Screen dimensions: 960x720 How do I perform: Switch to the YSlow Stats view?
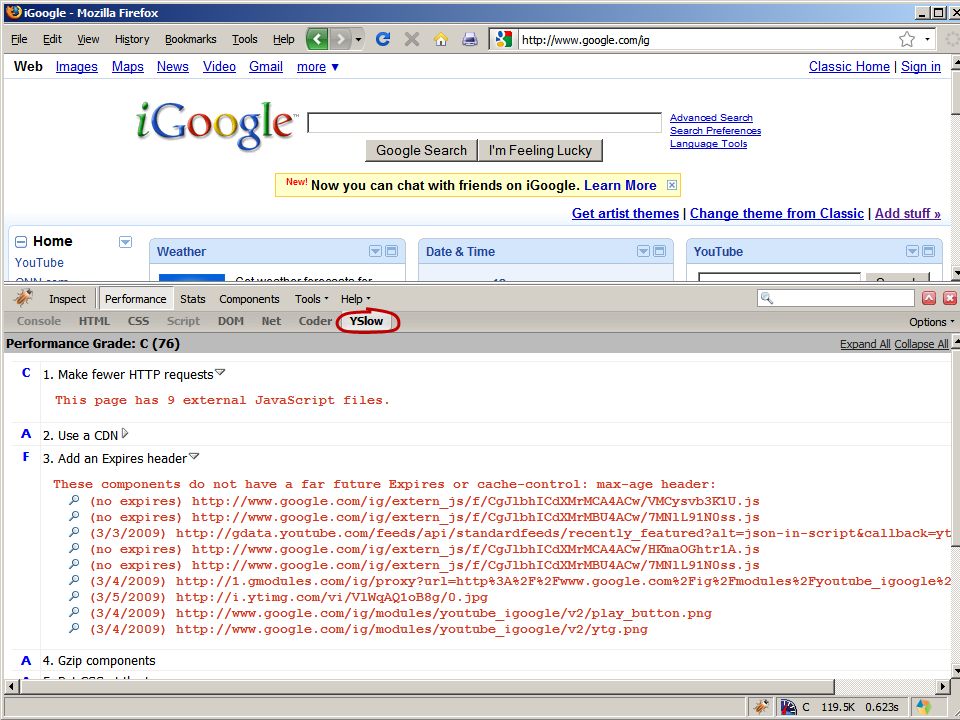click(x=192, y=299)
